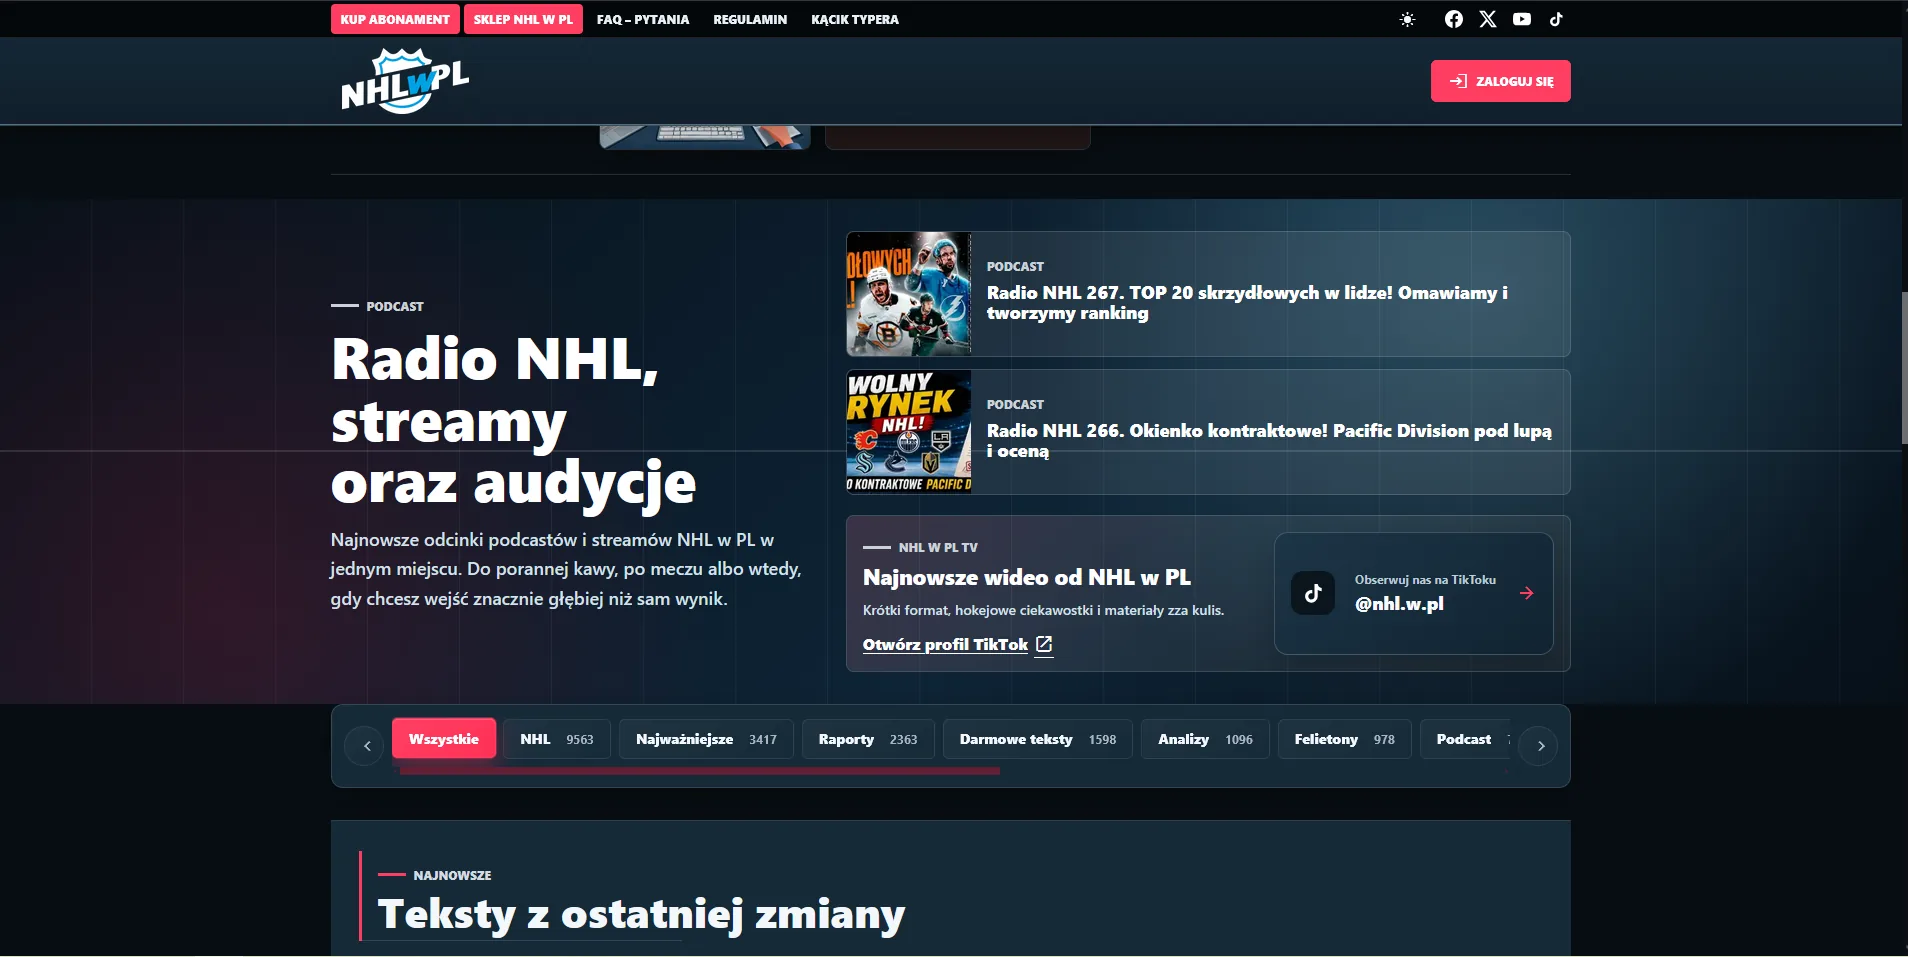1908x957 pixels.
Task: Select the Podcast category tab
Action: [1465, 739]
